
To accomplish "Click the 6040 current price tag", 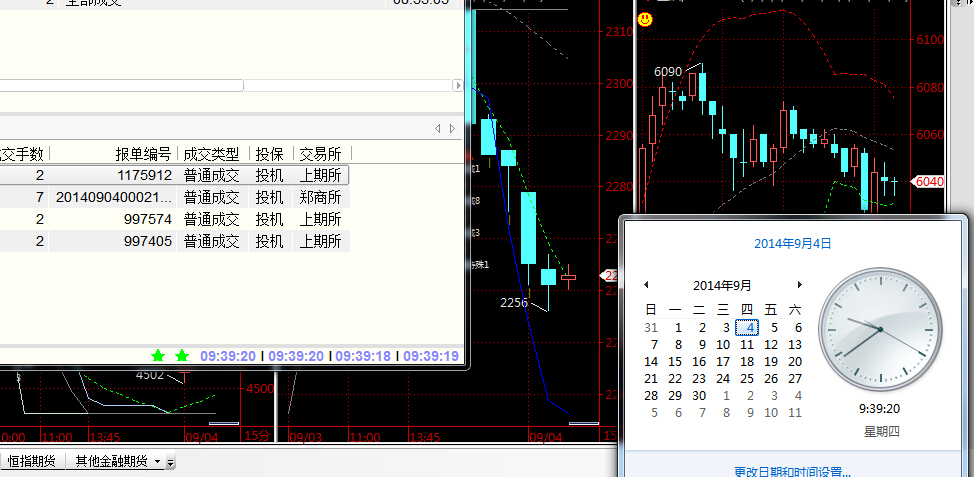I will [x=928, y=181].
